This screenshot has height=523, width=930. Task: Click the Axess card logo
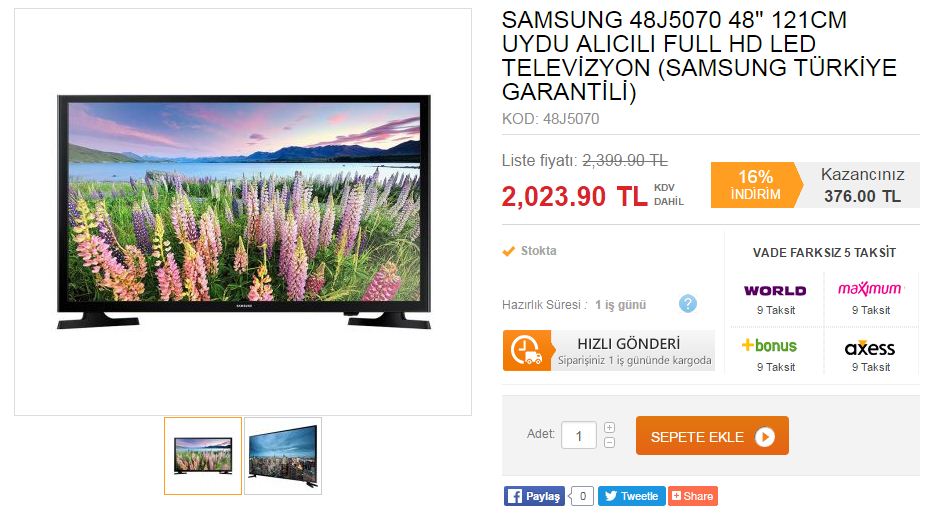pyautogui.click(x=870, y=348)
